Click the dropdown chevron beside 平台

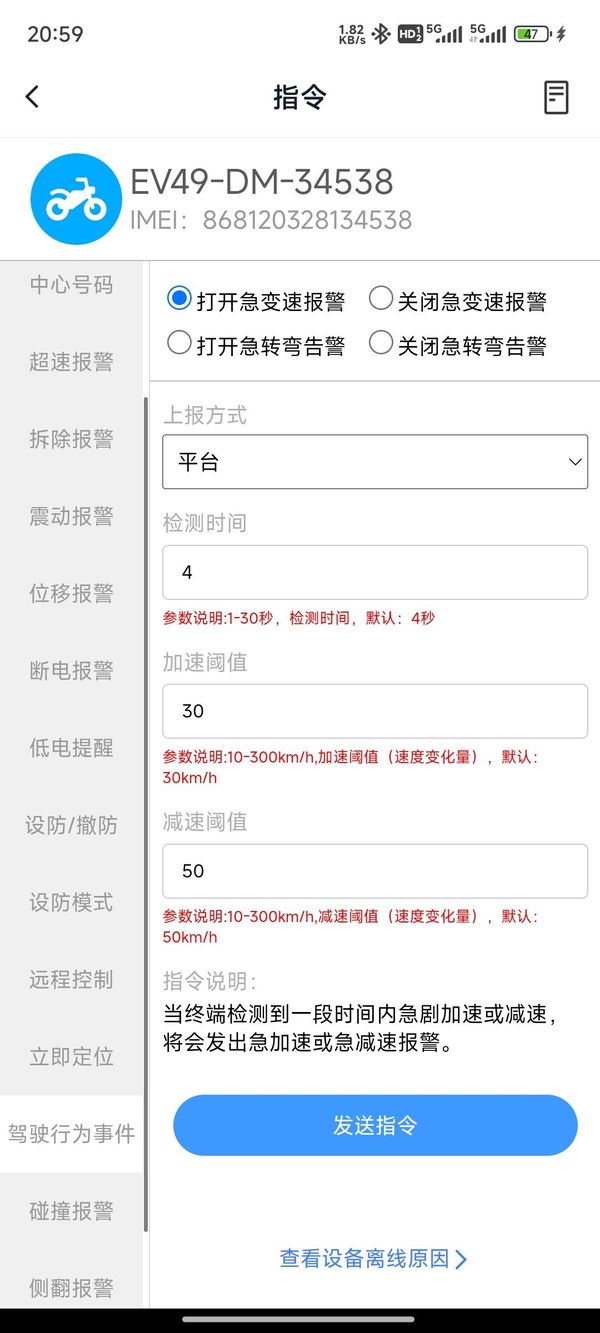pos(575,462)
